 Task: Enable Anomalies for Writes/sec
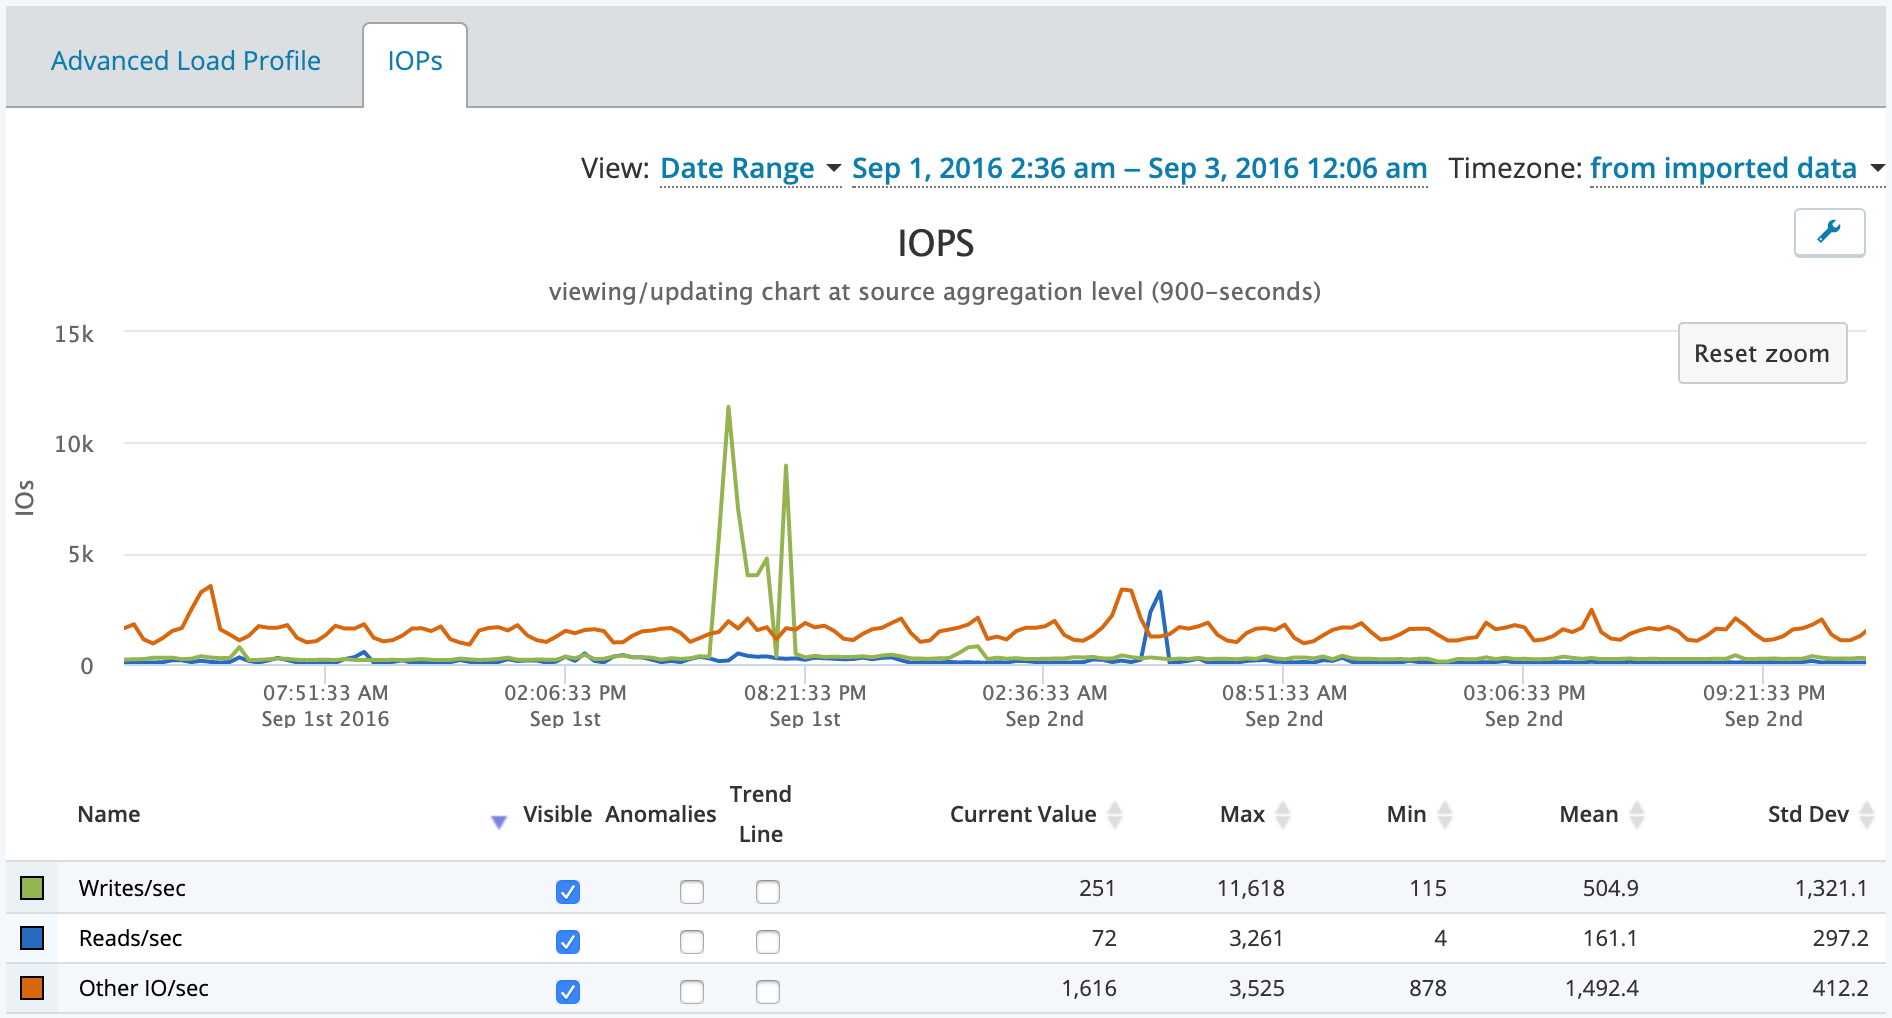pos(692,891)
